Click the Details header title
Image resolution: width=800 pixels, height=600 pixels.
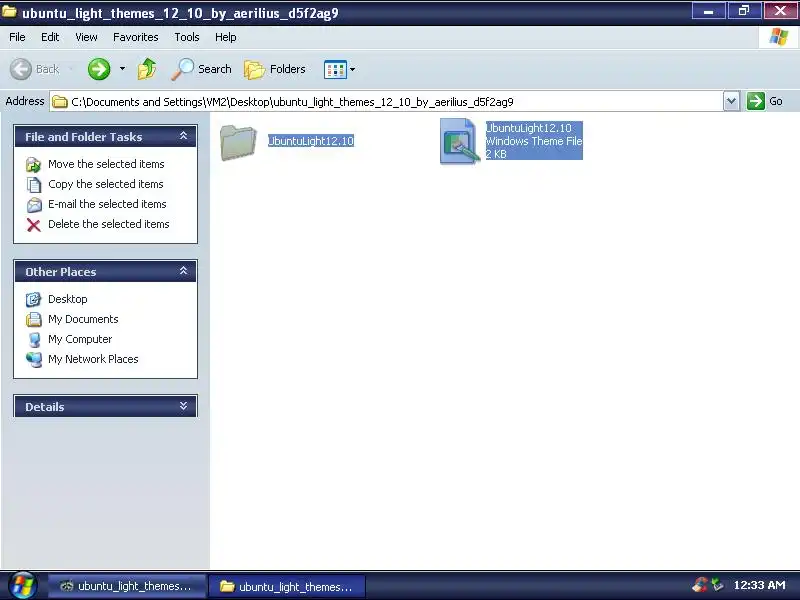coord(45,407)
